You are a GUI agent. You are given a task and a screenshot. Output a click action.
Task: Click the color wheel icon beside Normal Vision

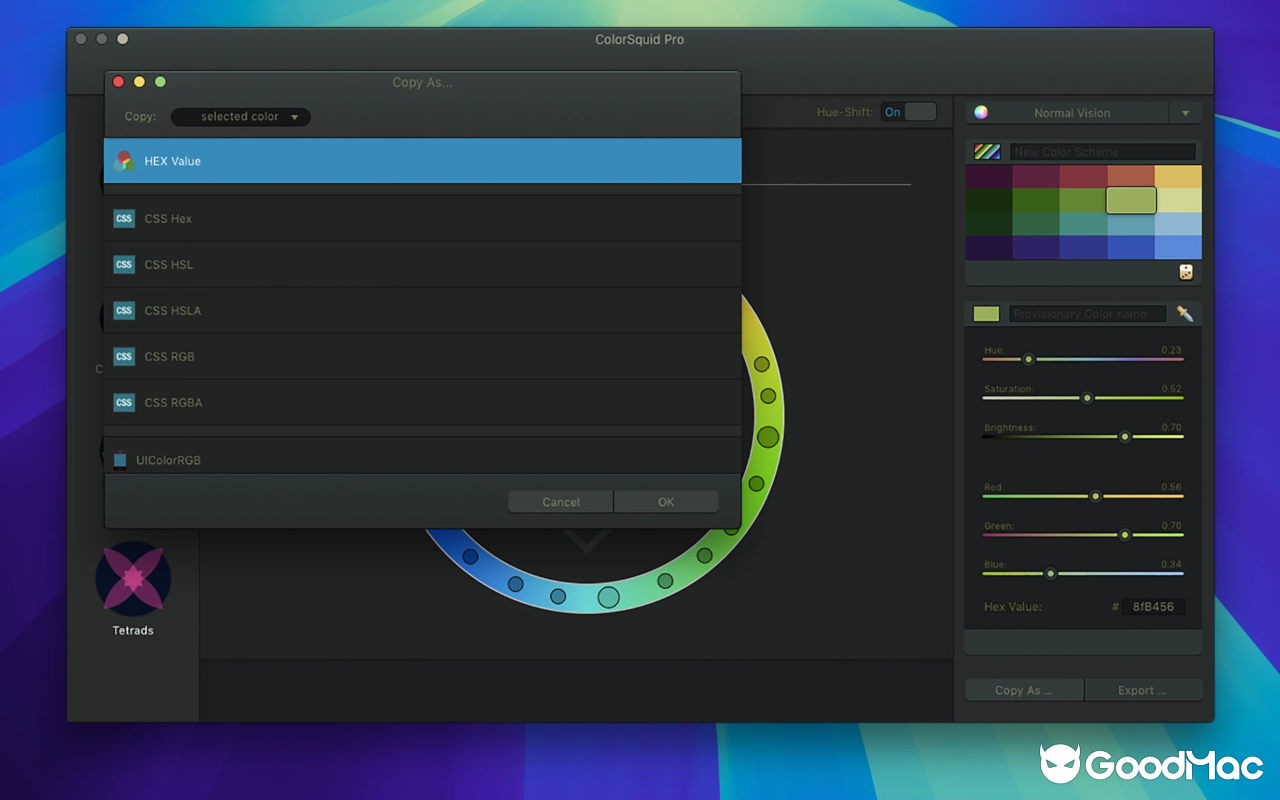[980, 112]
